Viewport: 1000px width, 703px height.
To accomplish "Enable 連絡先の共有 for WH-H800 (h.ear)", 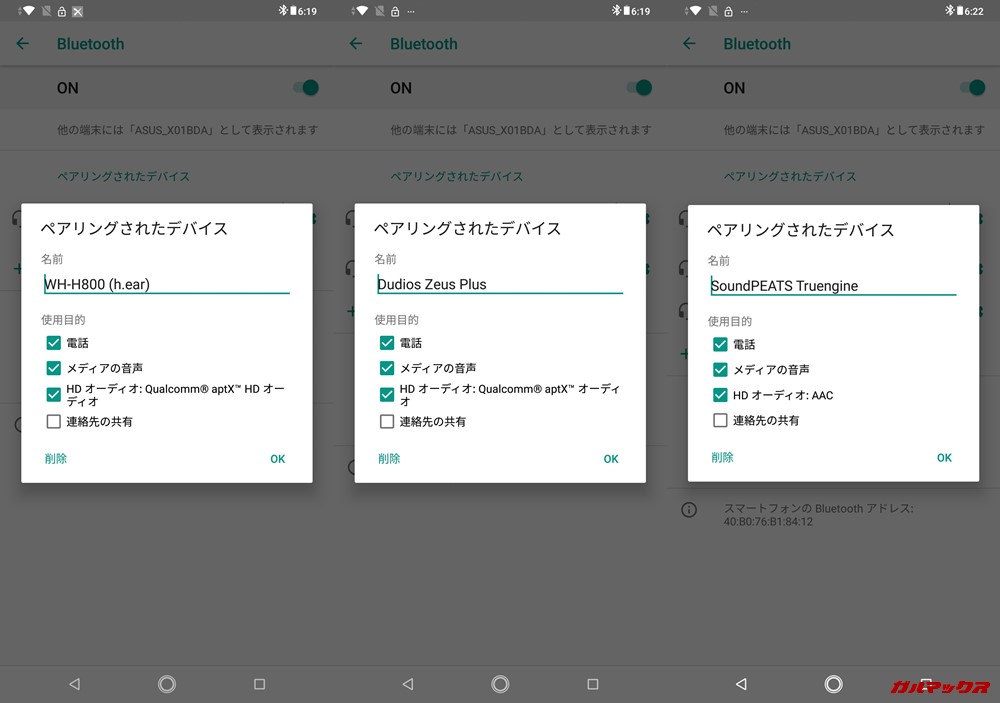I will click(54, 422).
